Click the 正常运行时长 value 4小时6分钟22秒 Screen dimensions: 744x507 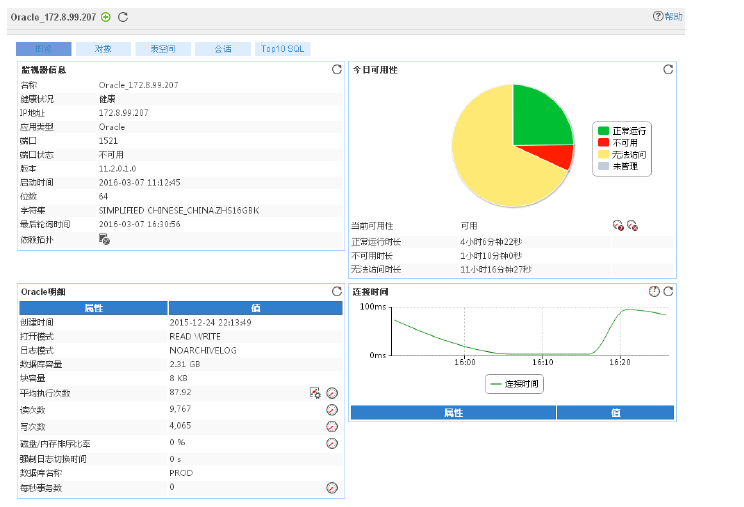[491, 242]
